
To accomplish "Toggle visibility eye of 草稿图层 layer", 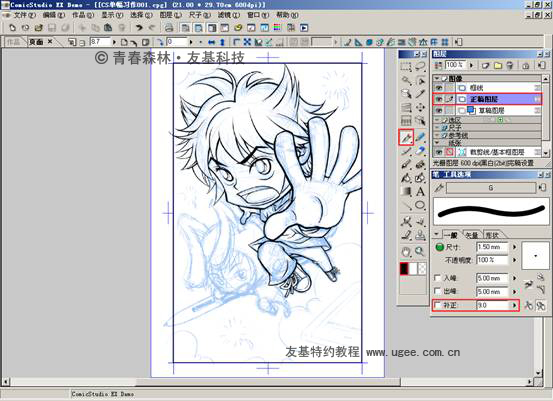I will [x=438, y=111].
